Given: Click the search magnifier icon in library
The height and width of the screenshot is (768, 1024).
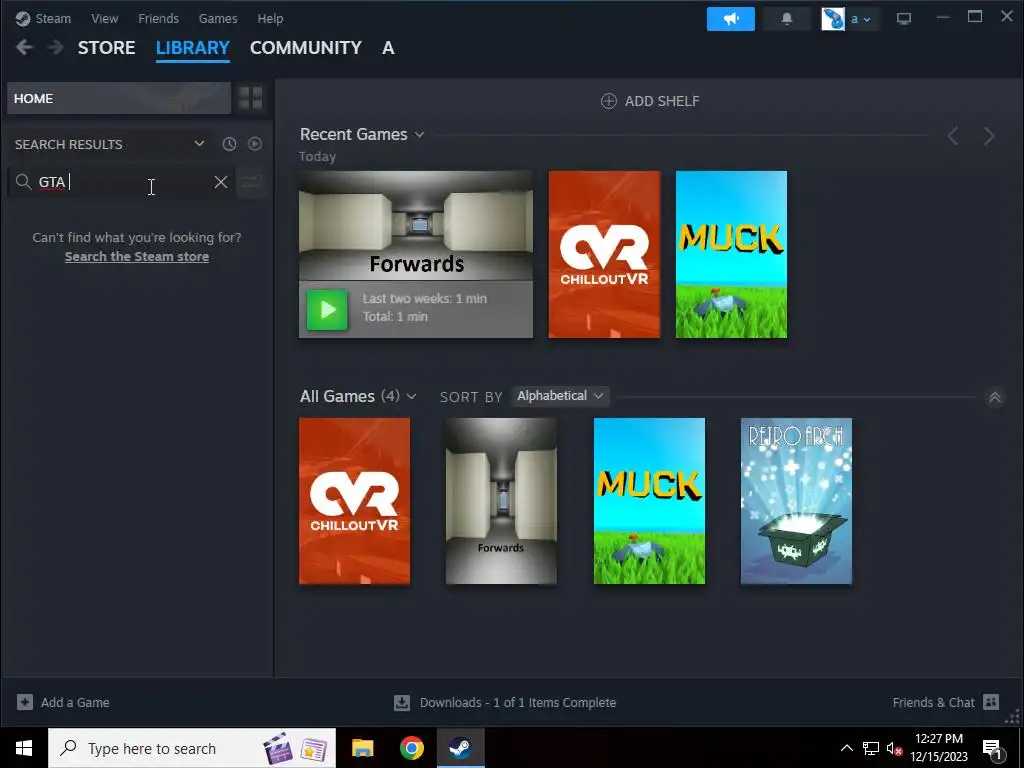Looking at the screenshot, I should pyautogui.click(x=23, y=182).
